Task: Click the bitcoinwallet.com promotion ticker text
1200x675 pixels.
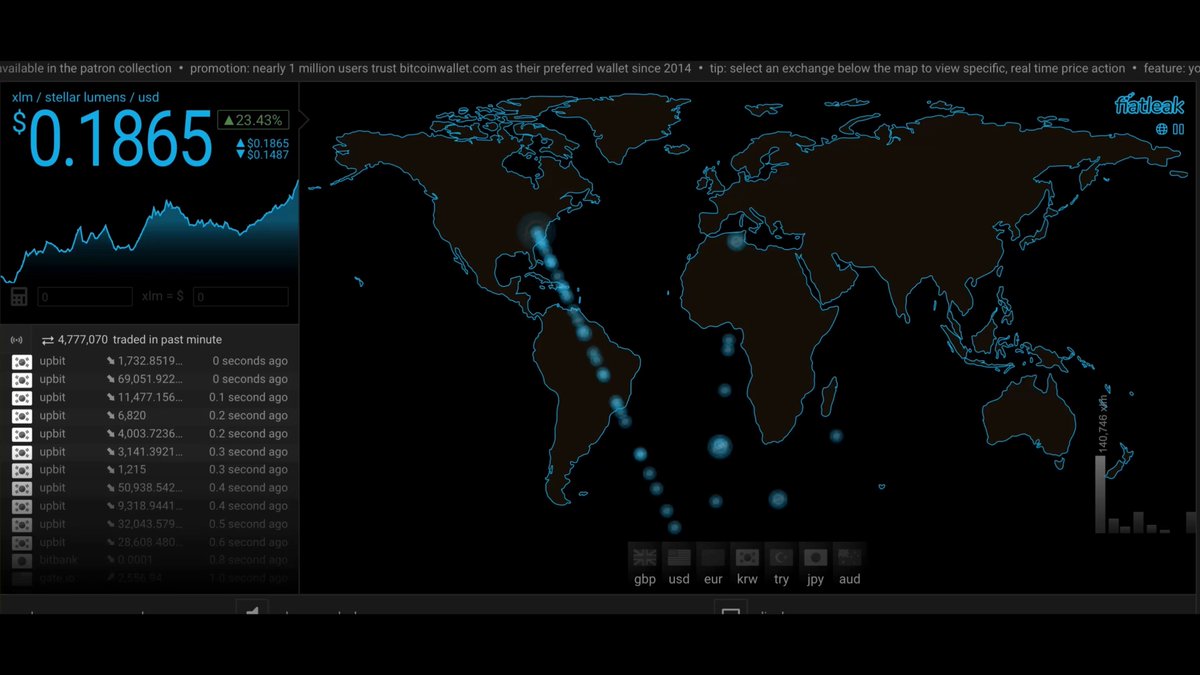Action: 440,69
